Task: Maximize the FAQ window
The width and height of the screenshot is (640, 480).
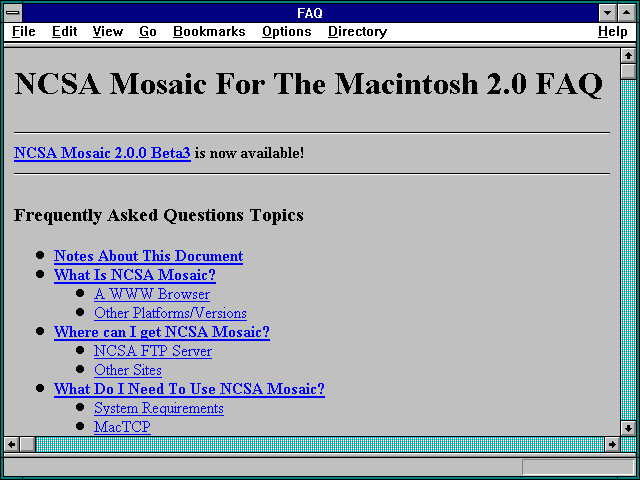Action: (x=627, y=13)
